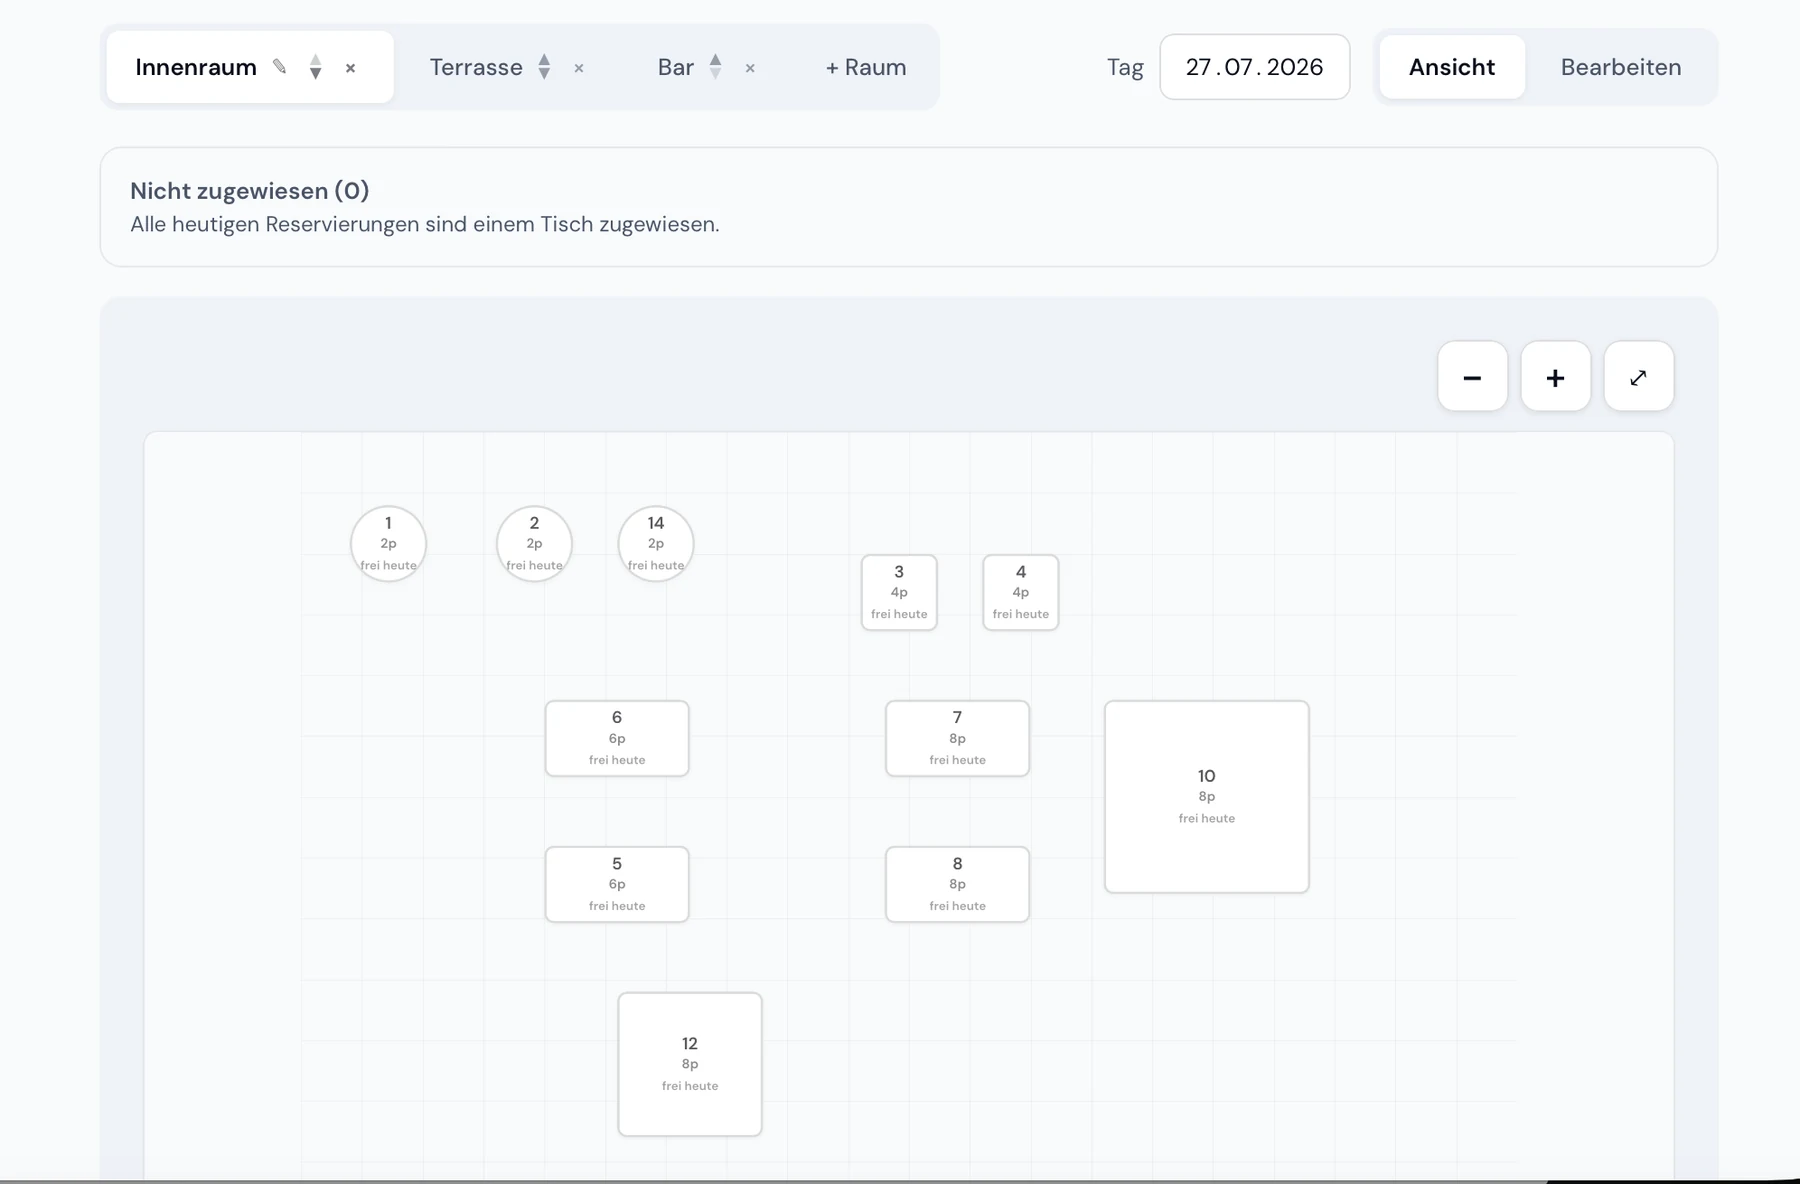Select table 12 at the bottom
The image size is (1800, 1184).
click(x=690, y=1064)
